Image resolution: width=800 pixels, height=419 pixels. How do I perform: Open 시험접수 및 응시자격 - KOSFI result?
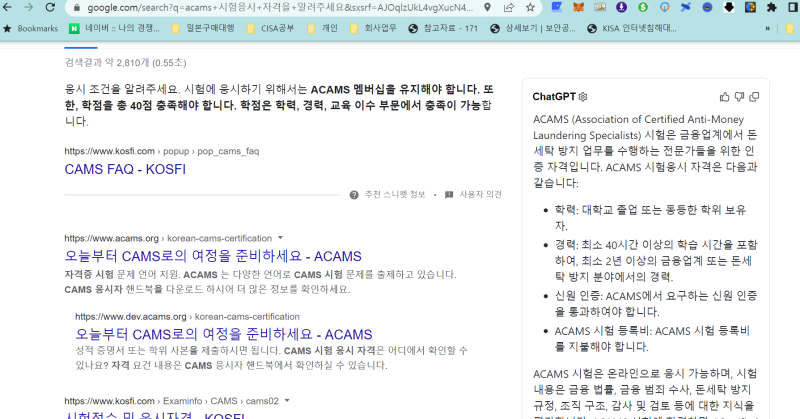155,415
